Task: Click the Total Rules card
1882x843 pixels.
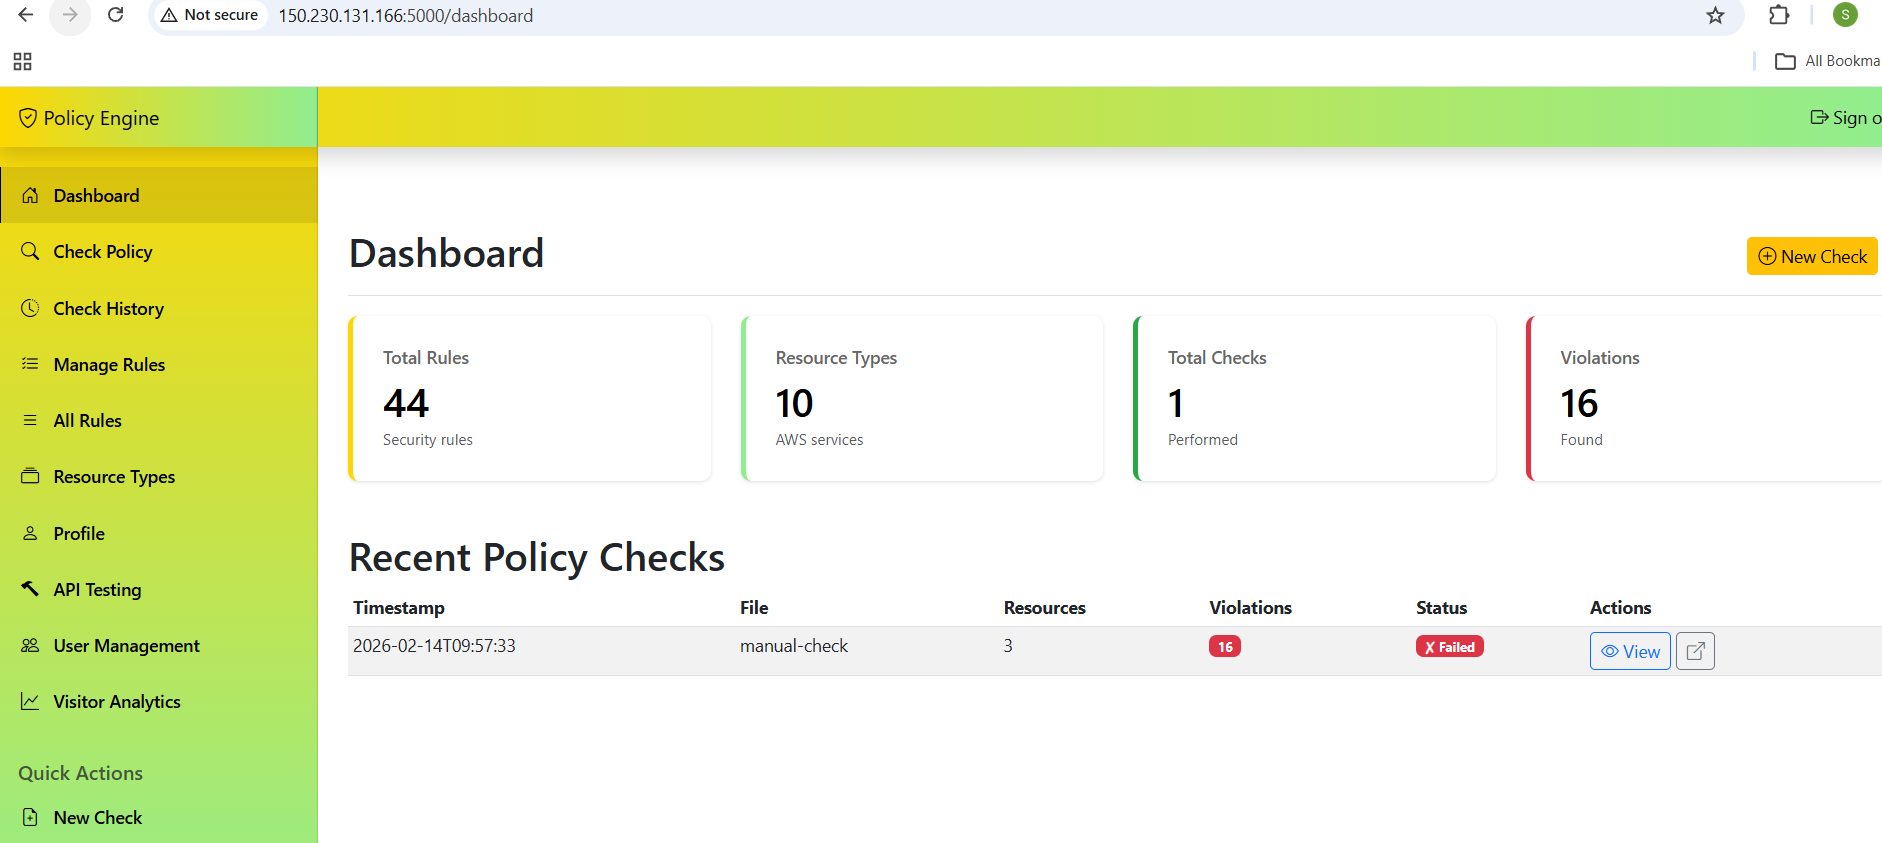Action: pyautogui.click(x=530, y=398)
